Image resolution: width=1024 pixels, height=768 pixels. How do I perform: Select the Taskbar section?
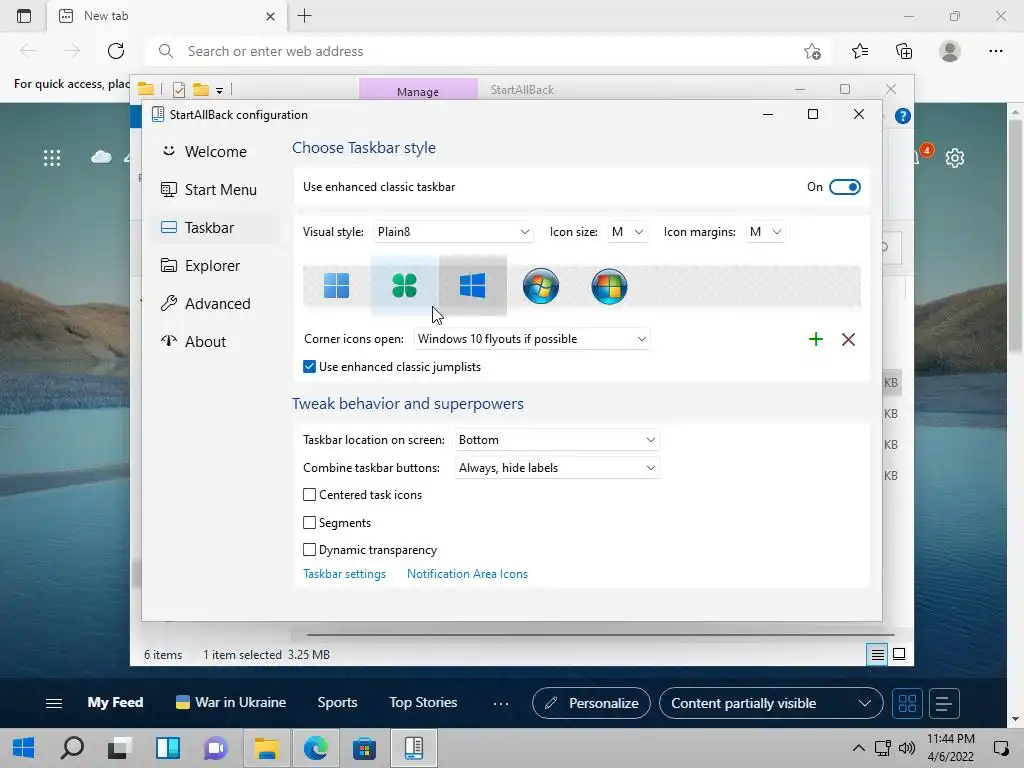pyautogui.click(x=216, y=228)
